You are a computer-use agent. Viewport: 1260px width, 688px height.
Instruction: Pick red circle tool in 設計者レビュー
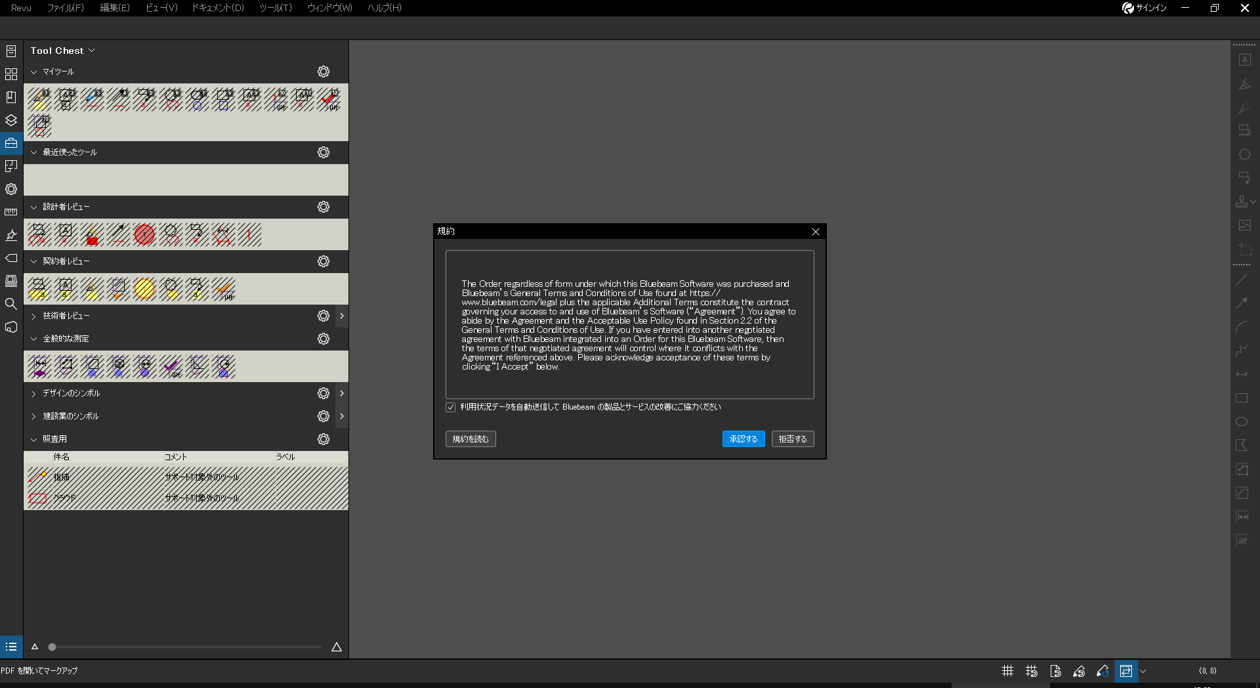(x=144, y=234)
